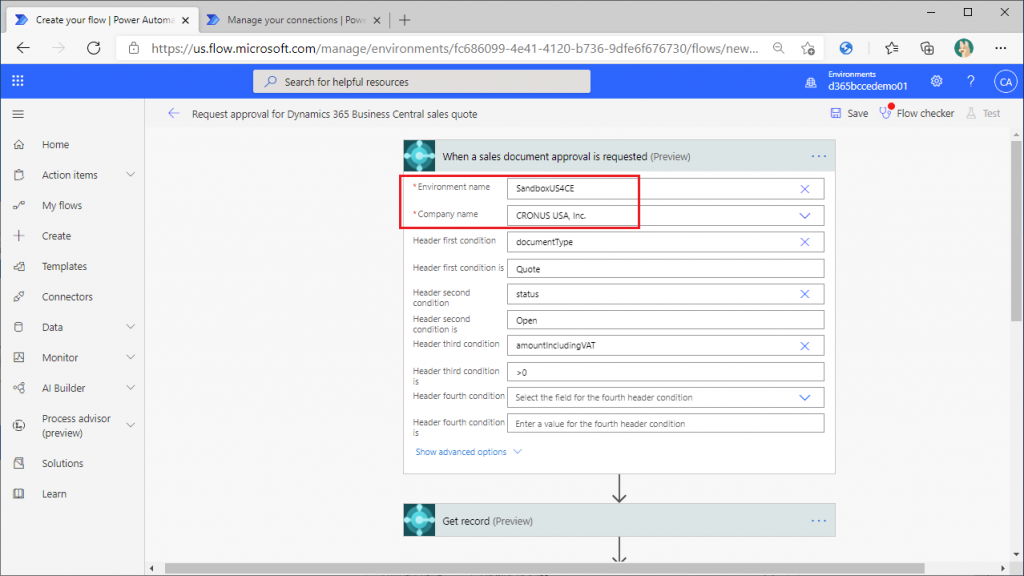Open the browser Collections icon
Screen dimensions: 1024x576
tap(927, 48)
